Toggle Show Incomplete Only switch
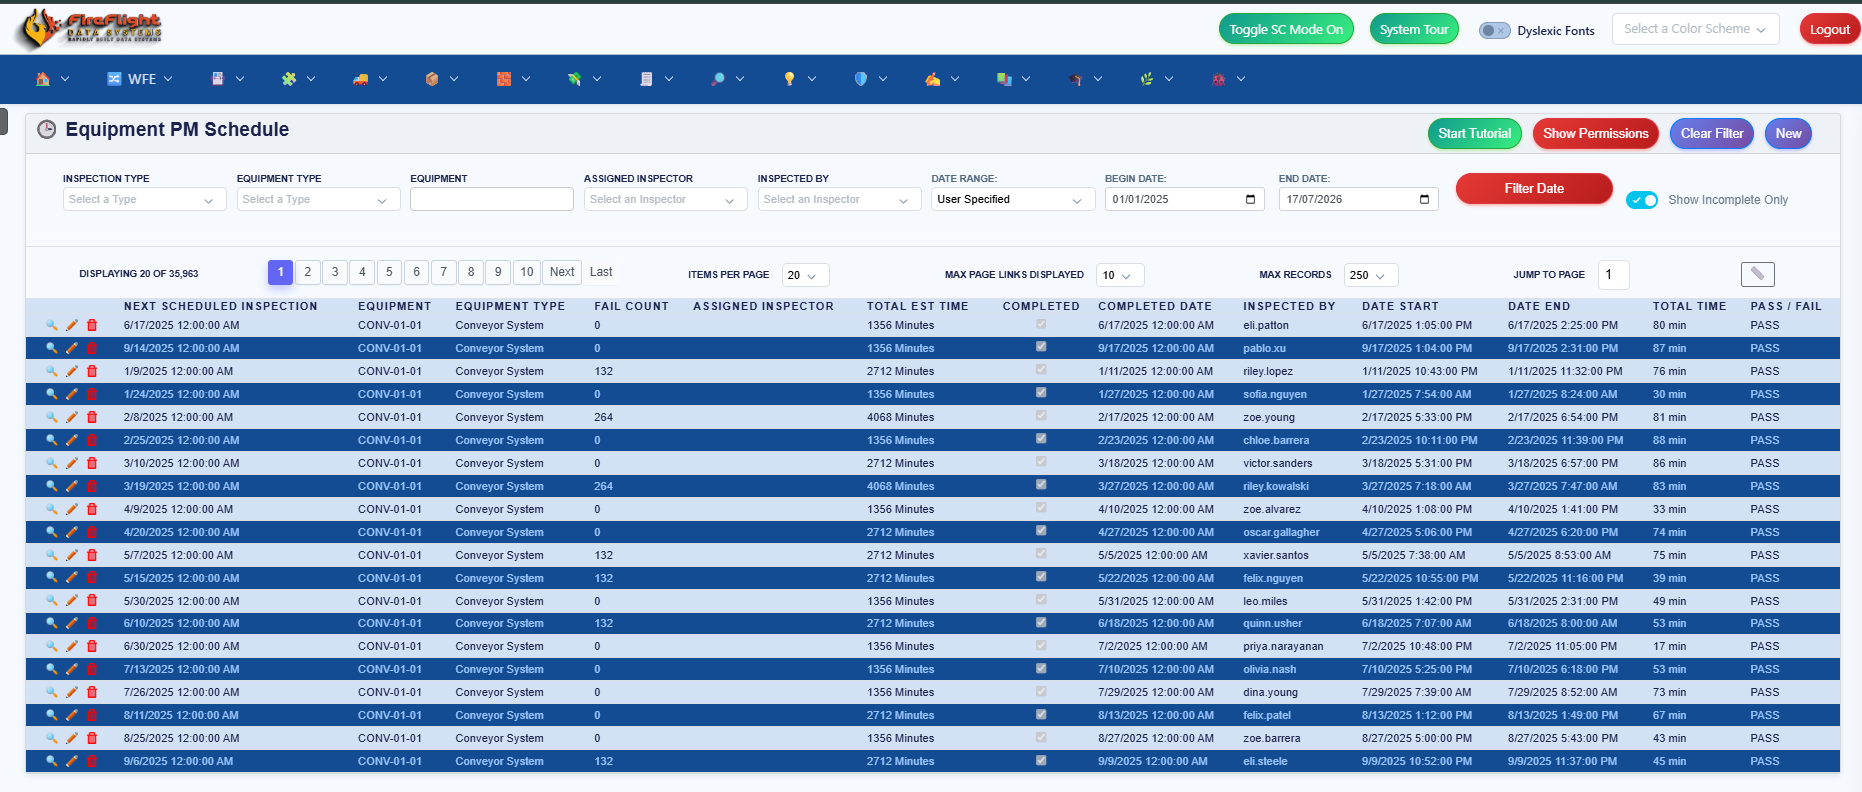Viewport: 1862px width, 792px height. (1642, 200)
